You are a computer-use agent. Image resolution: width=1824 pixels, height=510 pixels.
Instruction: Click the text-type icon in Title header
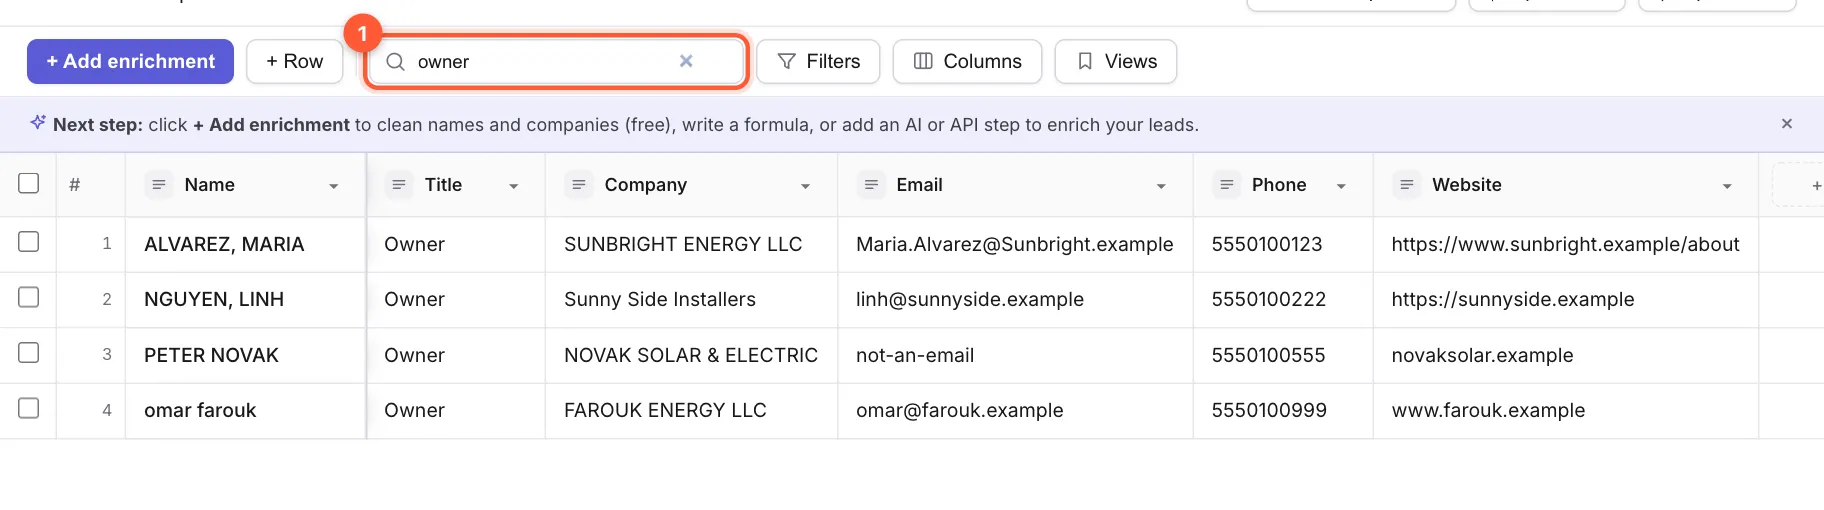click(x=399, y=185)
